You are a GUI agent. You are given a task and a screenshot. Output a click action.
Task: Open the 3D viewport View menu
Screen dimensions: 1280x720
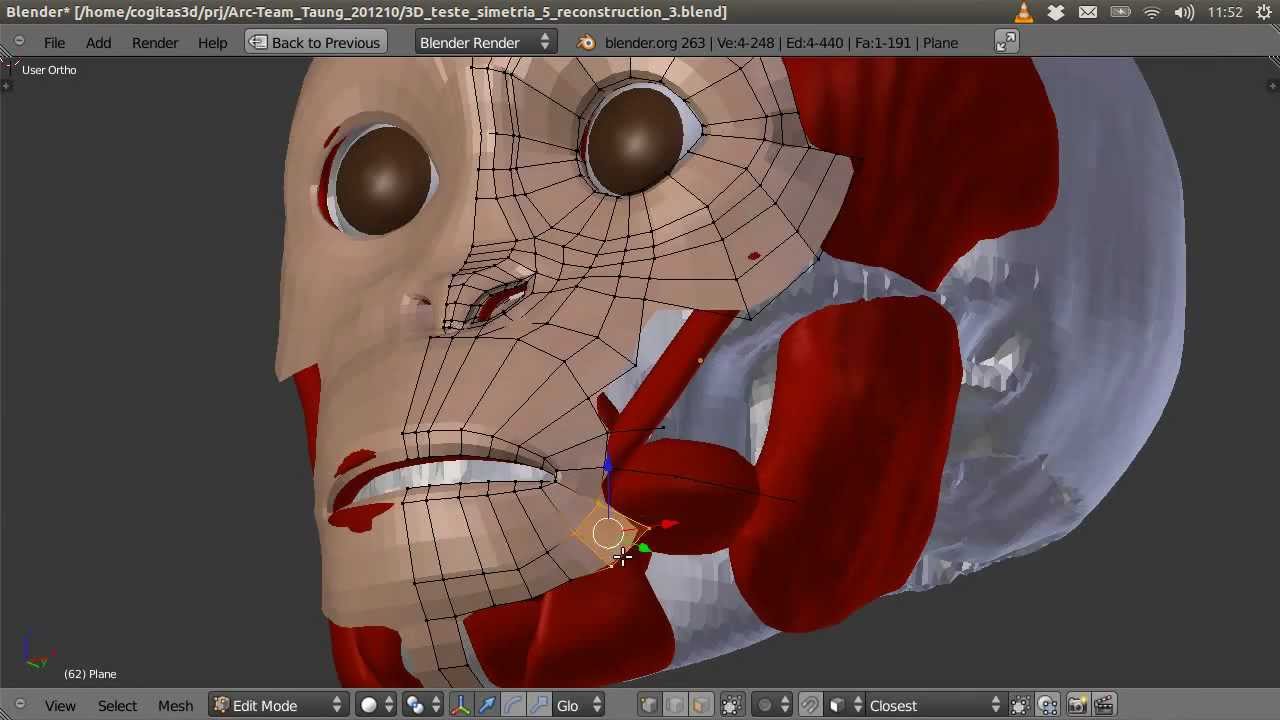point(60,706)
